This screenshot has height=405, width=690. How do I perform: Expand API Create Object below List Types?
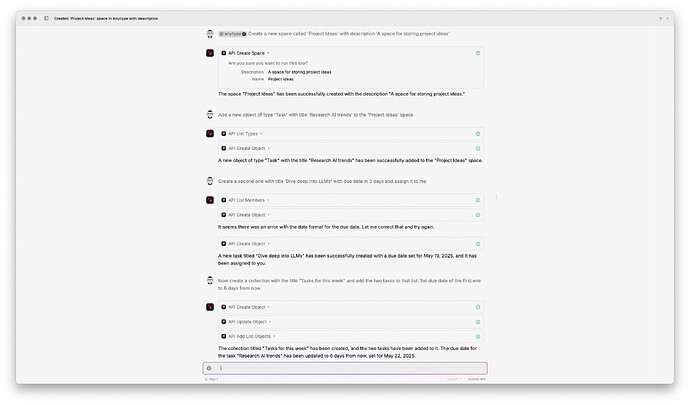(269, 148)
